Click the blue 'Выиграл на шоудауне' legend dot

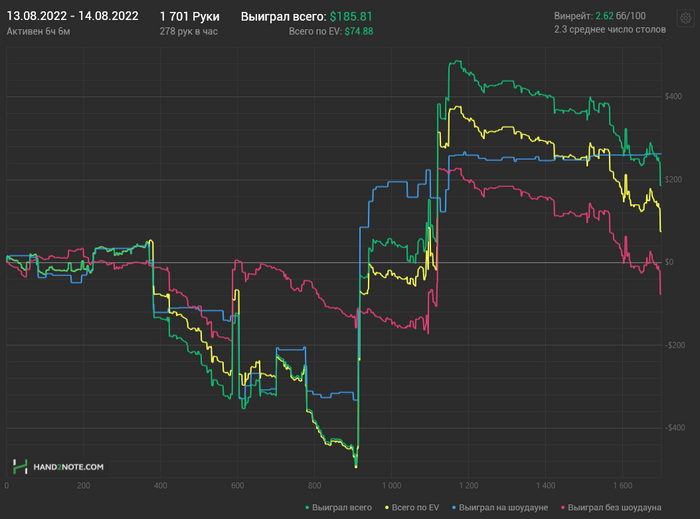(454, 508)
